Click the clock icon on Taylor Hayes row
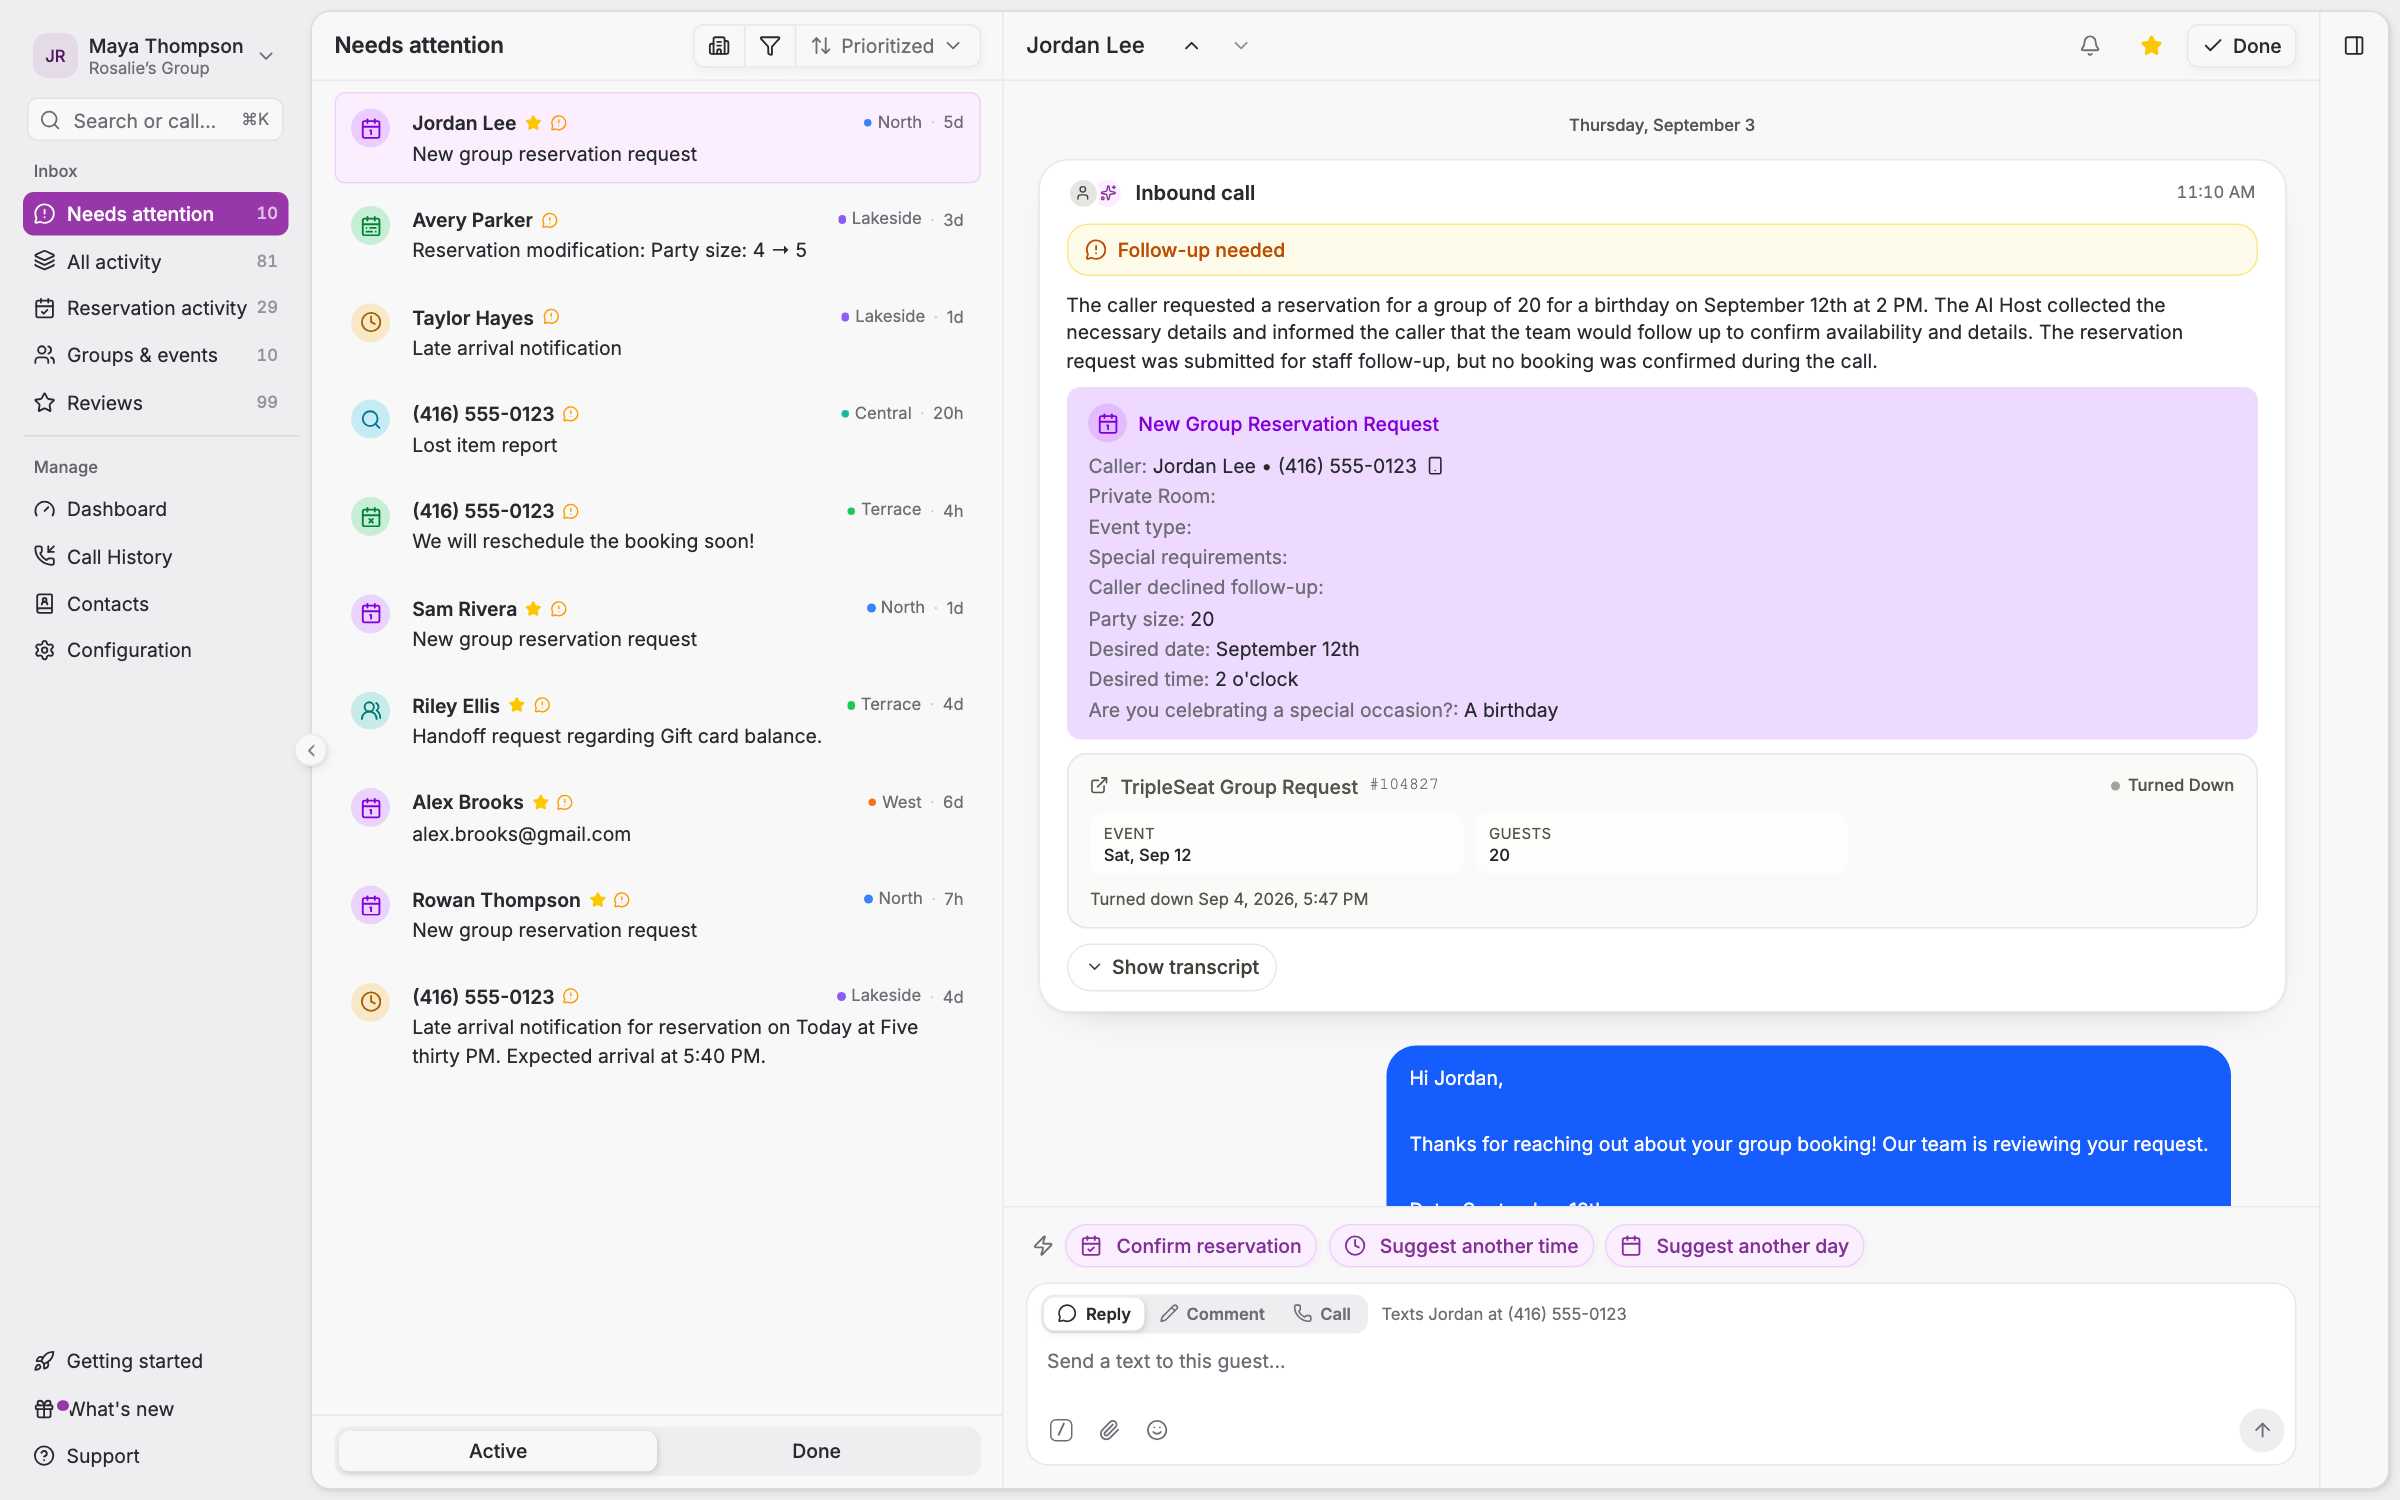Image resolution: width=2400 pixels, height=1500 pixels. (x=371, y=323)
